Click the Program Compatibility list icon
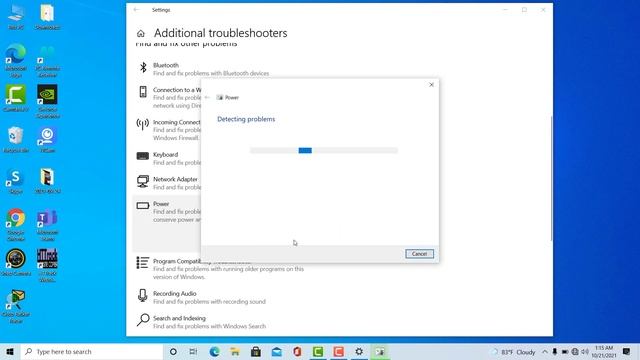 pyautogui.click(x=142, y=262)
